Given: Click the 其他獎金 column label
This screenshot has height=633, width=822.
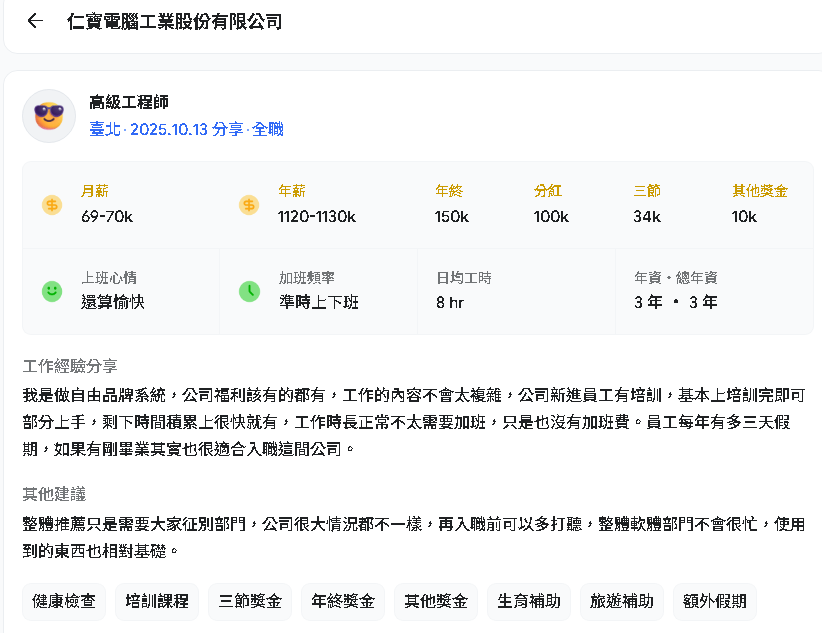Looking at the screenshot, I should [x=760, y=191].
